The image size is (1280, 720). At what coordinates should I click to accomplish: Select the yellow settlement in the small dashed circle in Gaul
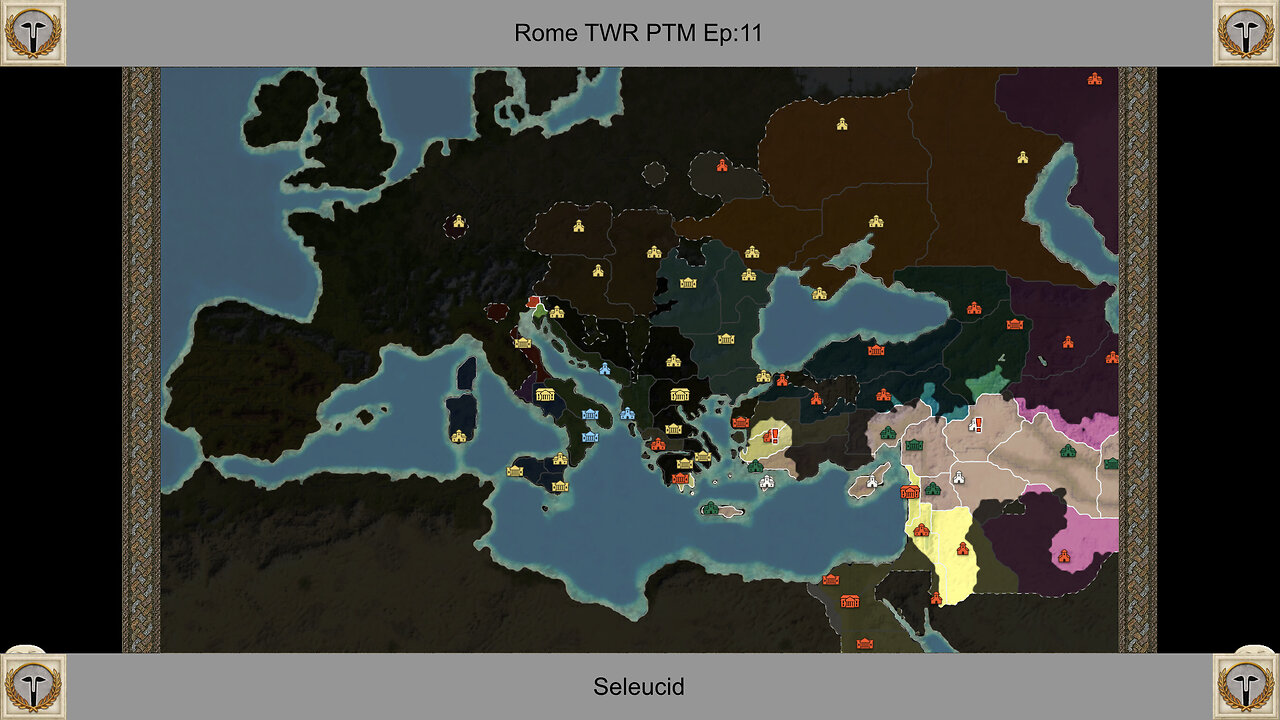[458, 221]
